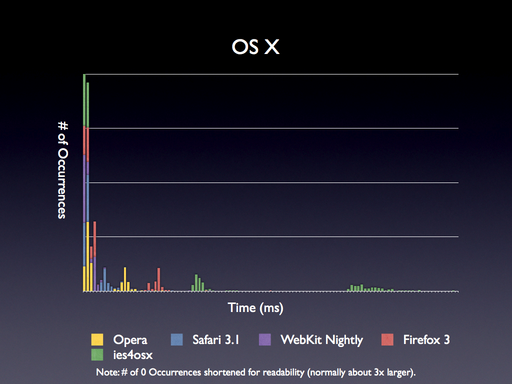The height and width of the screenshot is (384, 512).
Task: Click the yellow Opera legend swatch
Action: pyautogui.click(x=97, y=340)
